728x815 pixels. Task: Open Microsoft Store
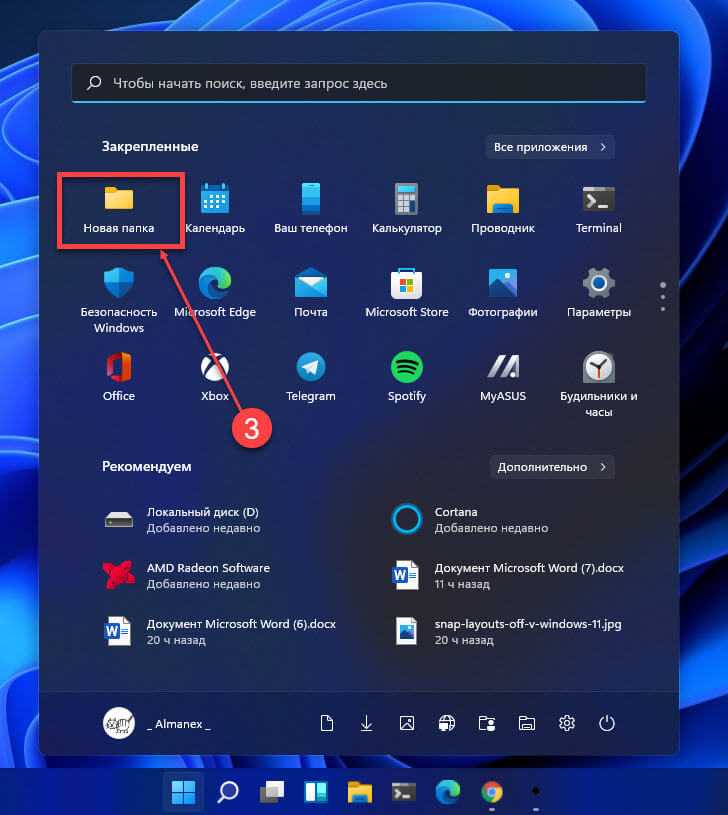pyautogui.click(x=406, y=294)
